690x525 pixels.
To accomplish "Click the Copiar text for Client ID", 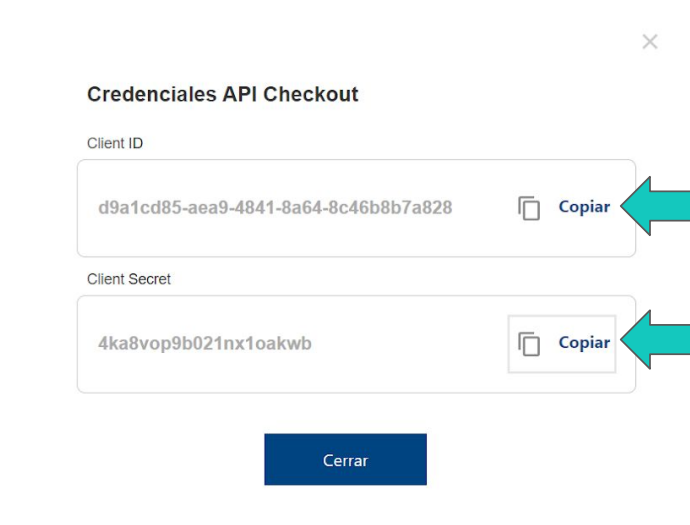I will [x=584, y=207].
